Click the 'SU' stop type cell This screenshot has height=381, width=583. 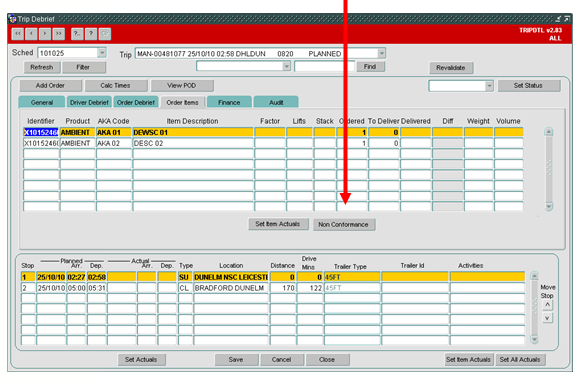coord(185,277)
